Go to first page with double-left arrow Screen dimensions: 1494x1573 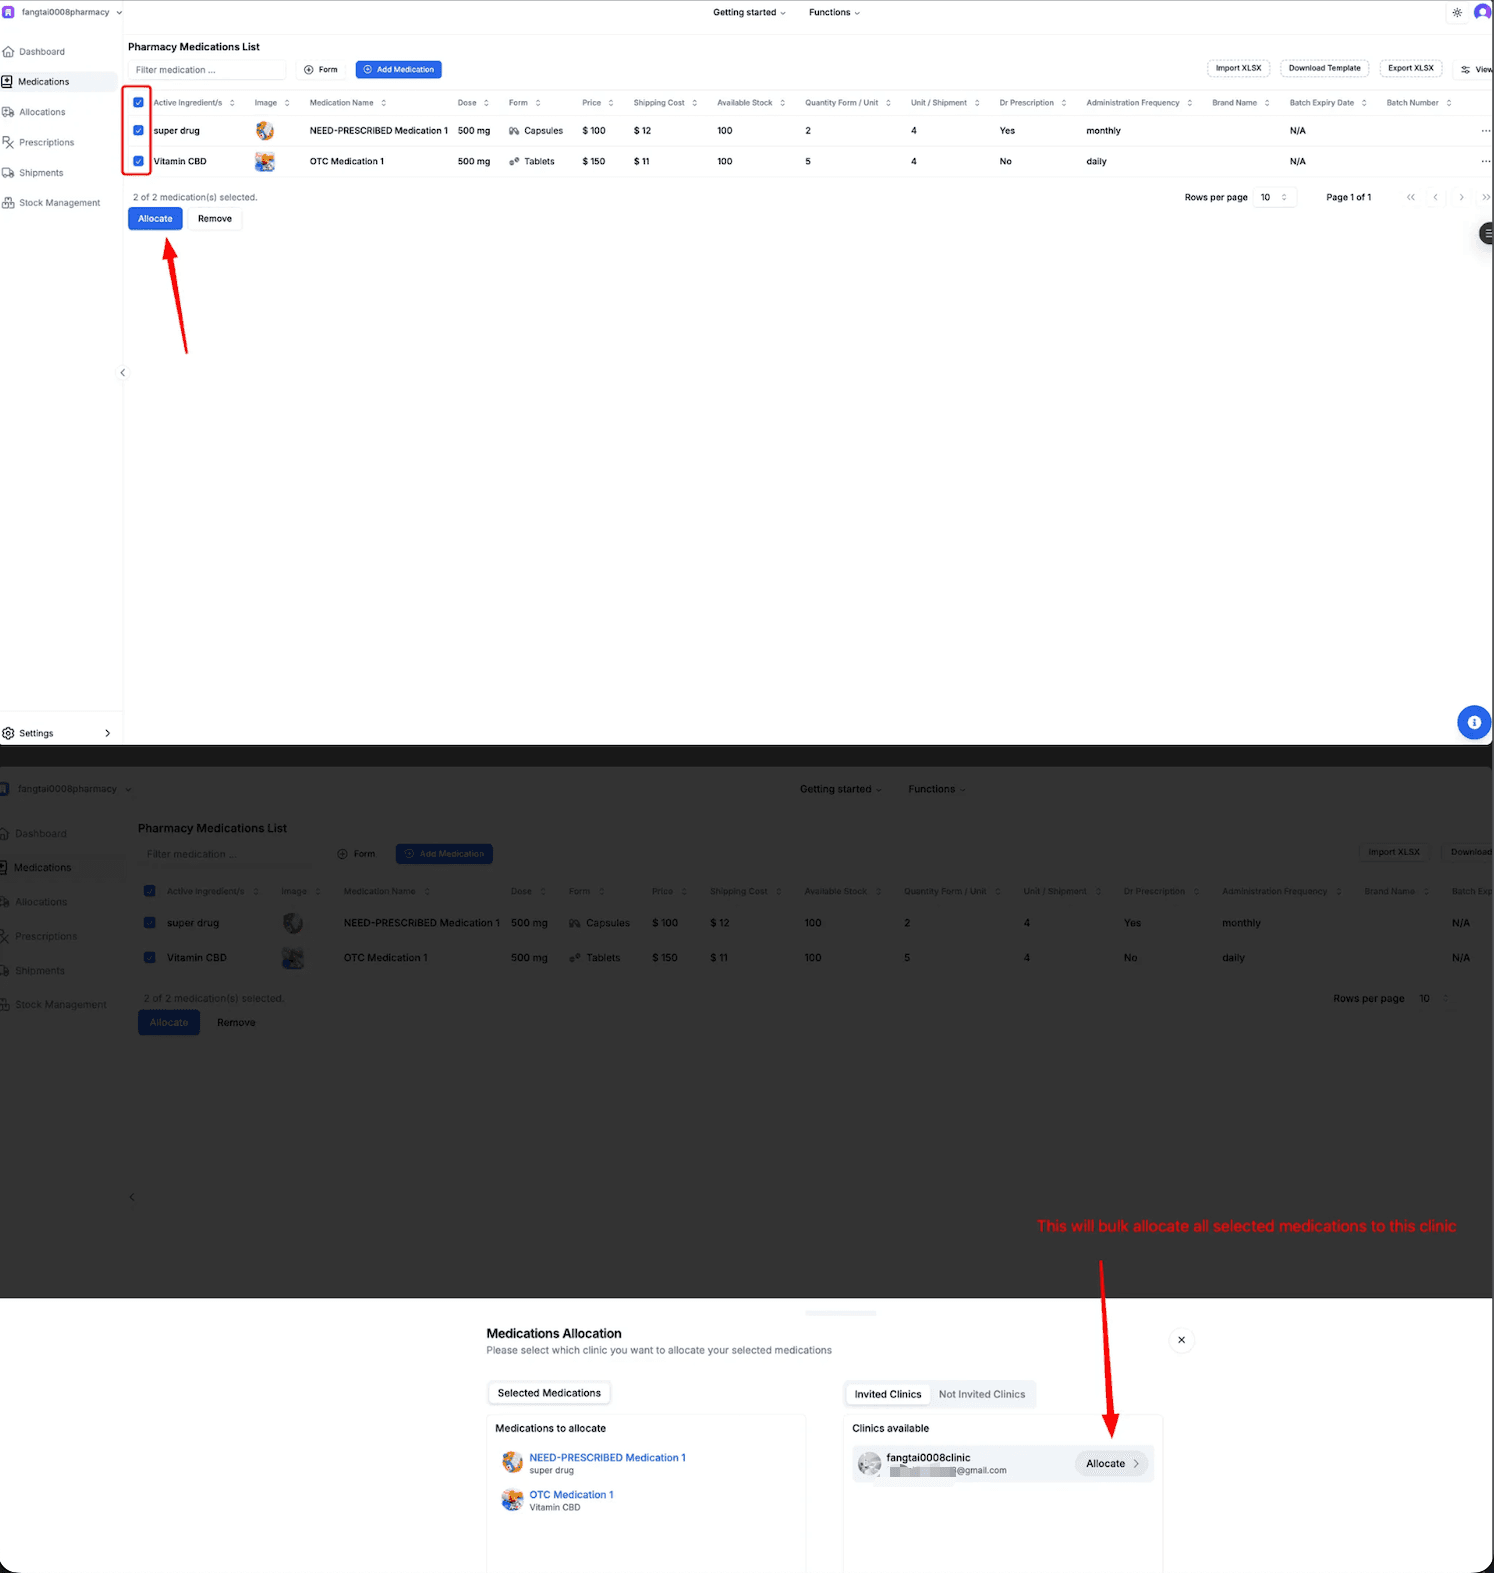pos(1411,197)
